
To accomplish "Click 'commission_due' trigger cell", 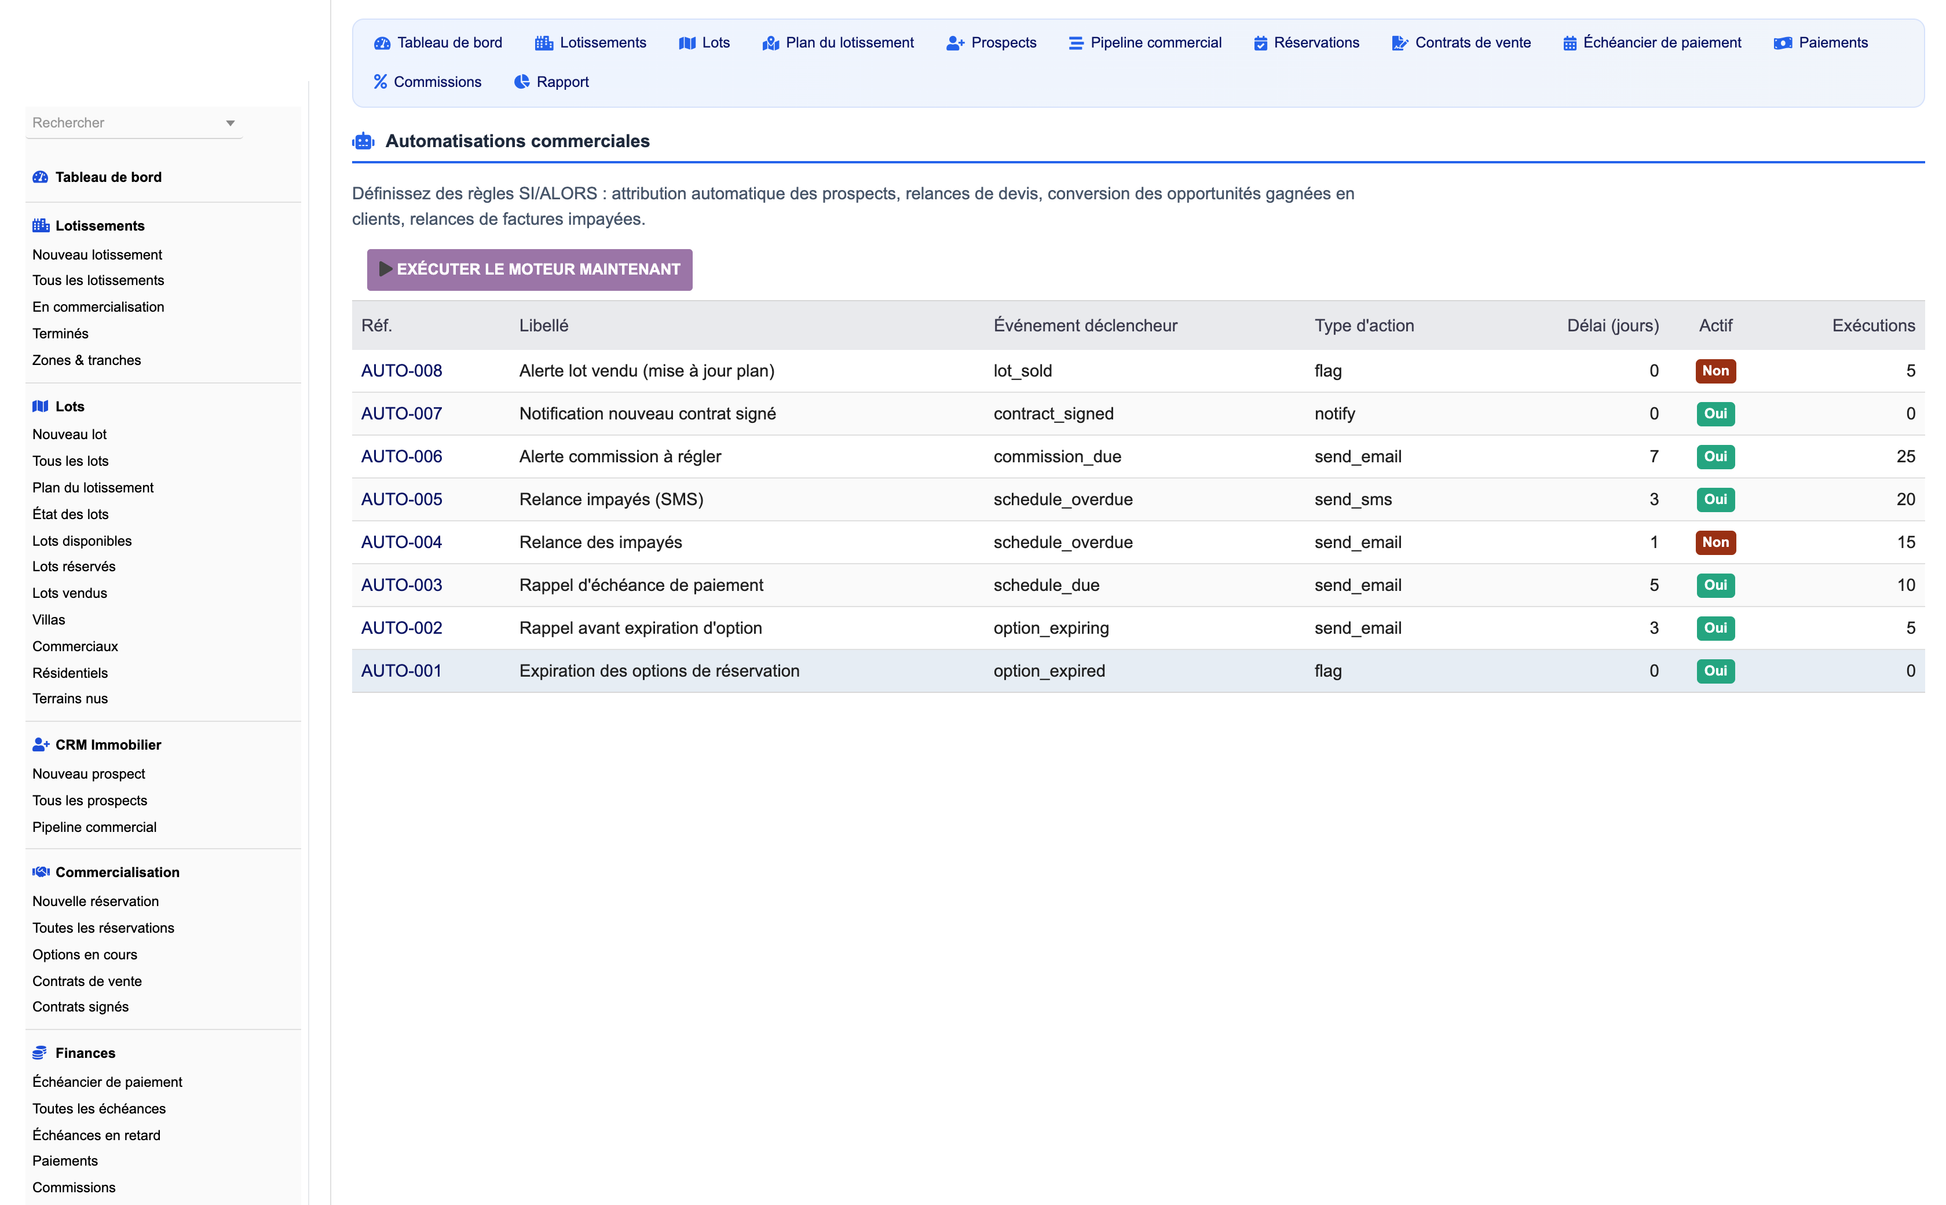I will 1057,457.
